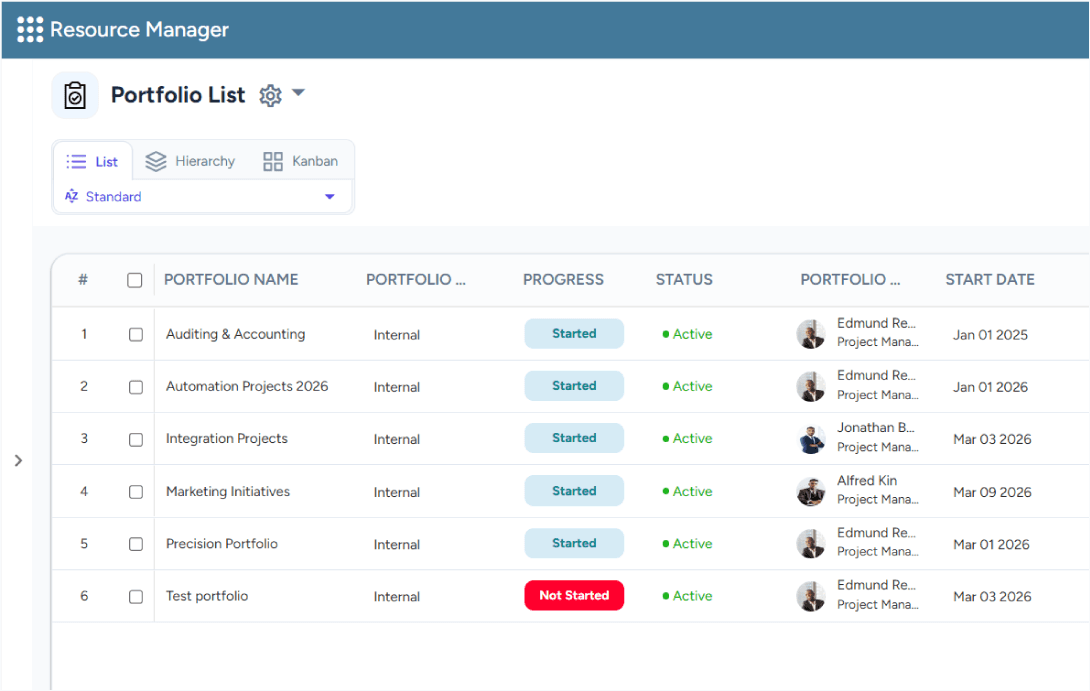The image size is (1090, 691).
Task: Click the Started badge for Automation Projects 2026
Action: [574, 386]
